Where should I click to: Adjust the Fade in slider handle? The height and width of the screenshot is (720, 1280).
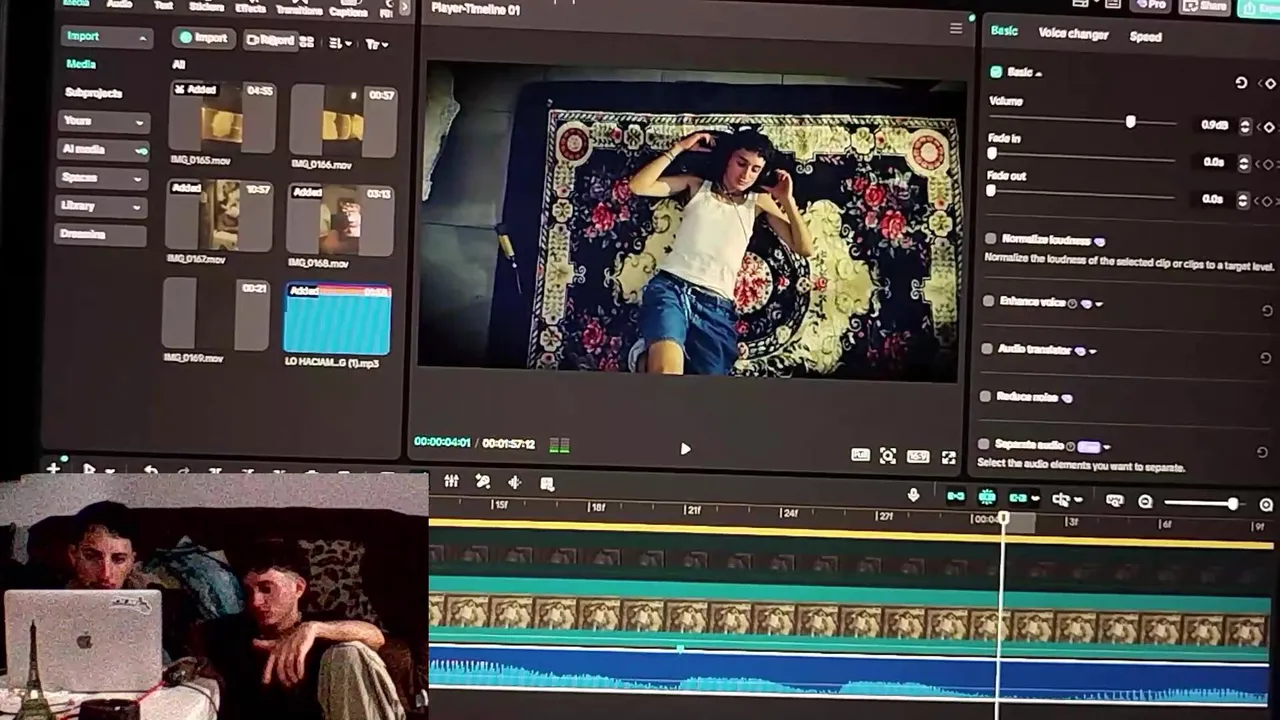click(x=992, y=153)
